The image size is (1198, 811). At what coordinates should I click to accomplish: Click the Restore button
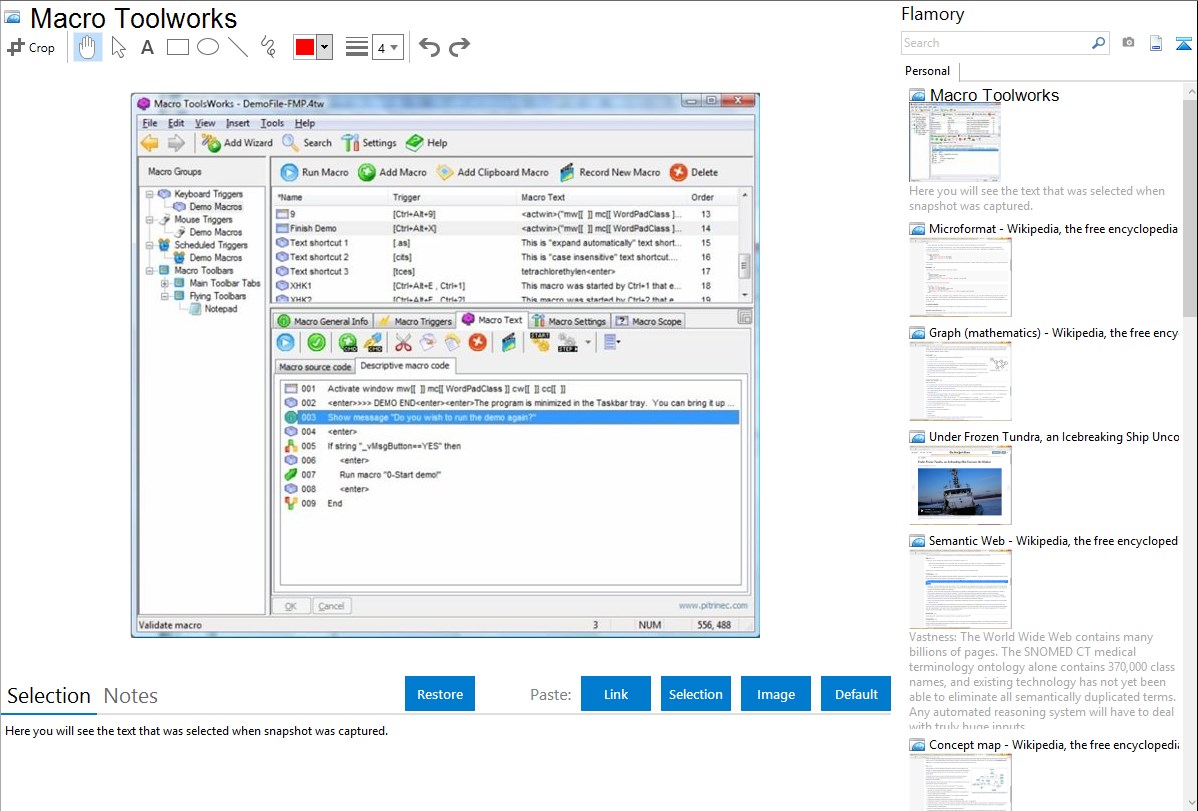[440, 694]
